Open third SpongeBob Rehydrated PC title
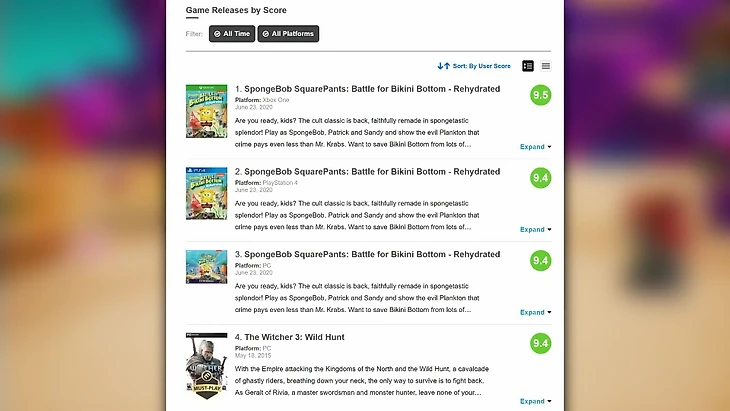This screenshot has width=730, height=411. pos(372,255)
